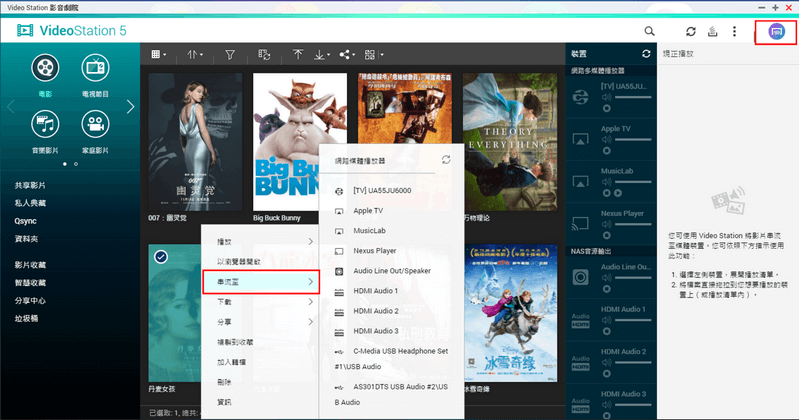Click the filter funnel icon
This screenshot has width=800, height=420.
[x=230, y=55]
